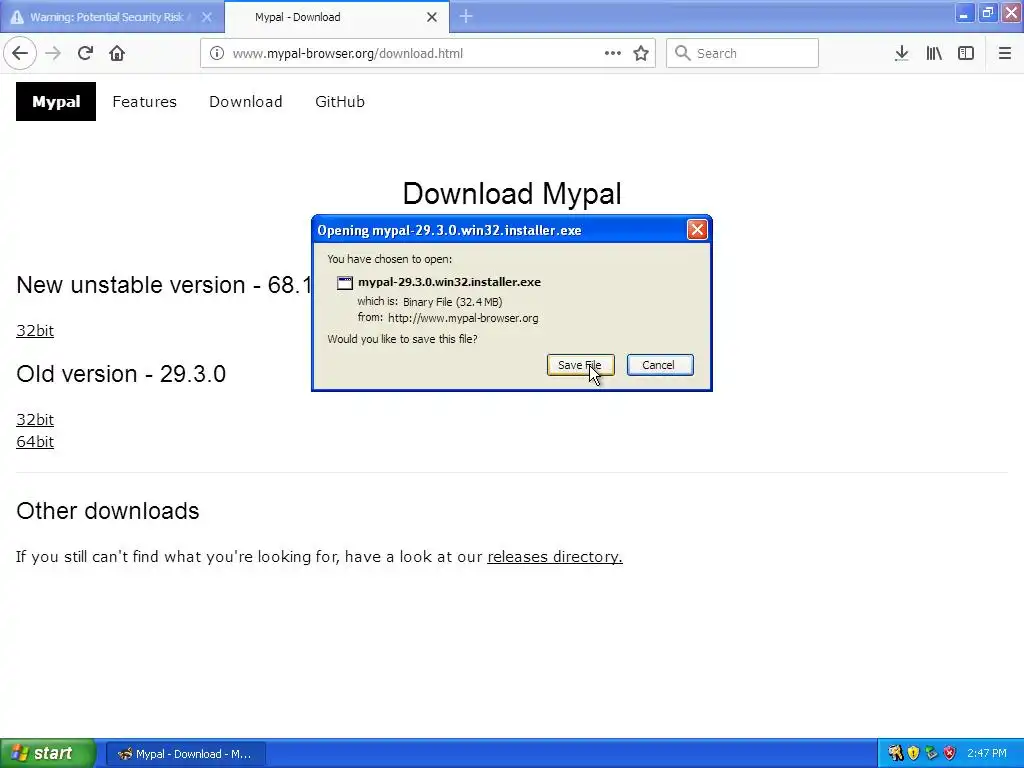Cancel the file download dialog
This screenshot has height=768, width=1024.
(x=660, y=365)
